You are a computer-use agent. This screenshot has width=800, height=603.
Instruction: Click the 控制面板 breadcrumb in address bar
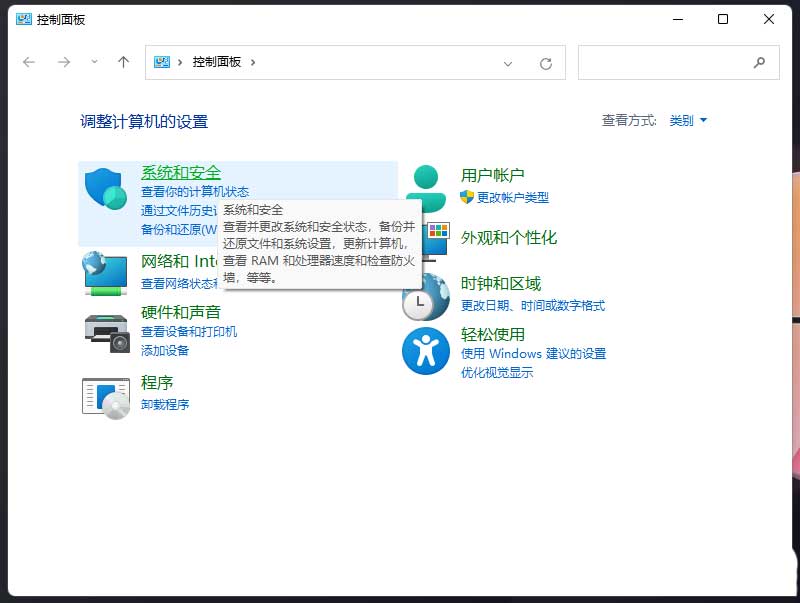tap(217, 62)
